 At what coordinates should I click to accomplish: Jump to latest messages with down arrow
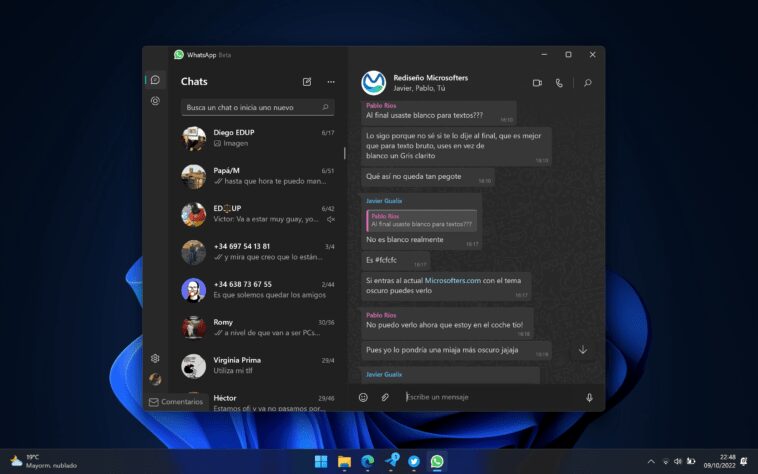point(583,350)
